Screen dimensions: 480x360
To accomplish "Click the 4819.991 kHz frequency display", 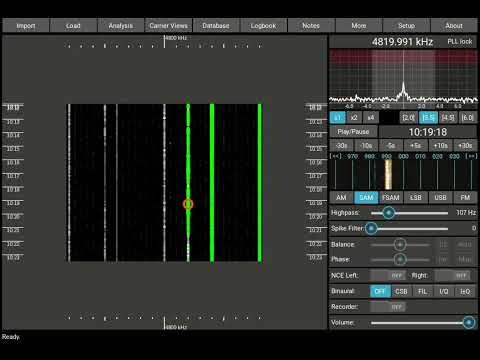I will 403,42.
